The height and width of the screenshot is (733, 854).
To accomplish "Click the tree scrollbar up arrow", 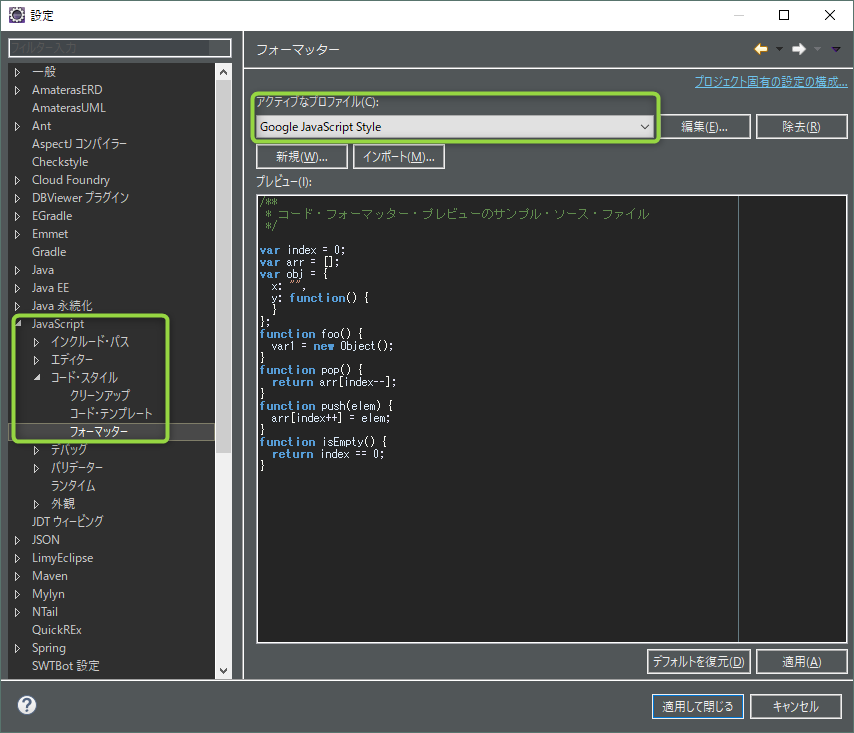I will [223, 72].
